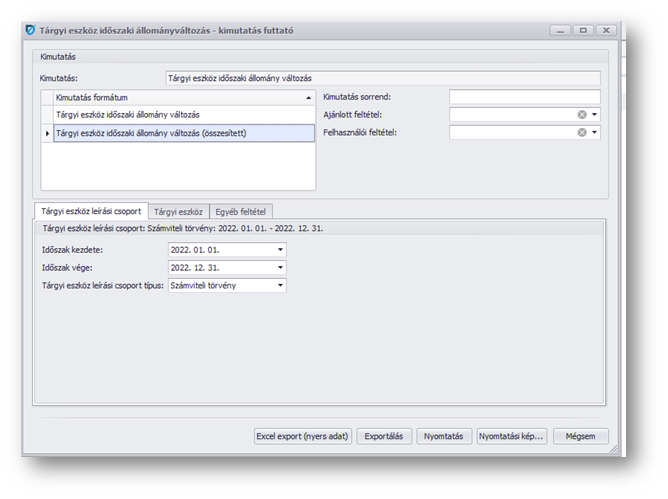The height and width of the screenshot is (499, 668).
Task: Open the Egyéb feltétel tab
Action: (x=241, y=212)
